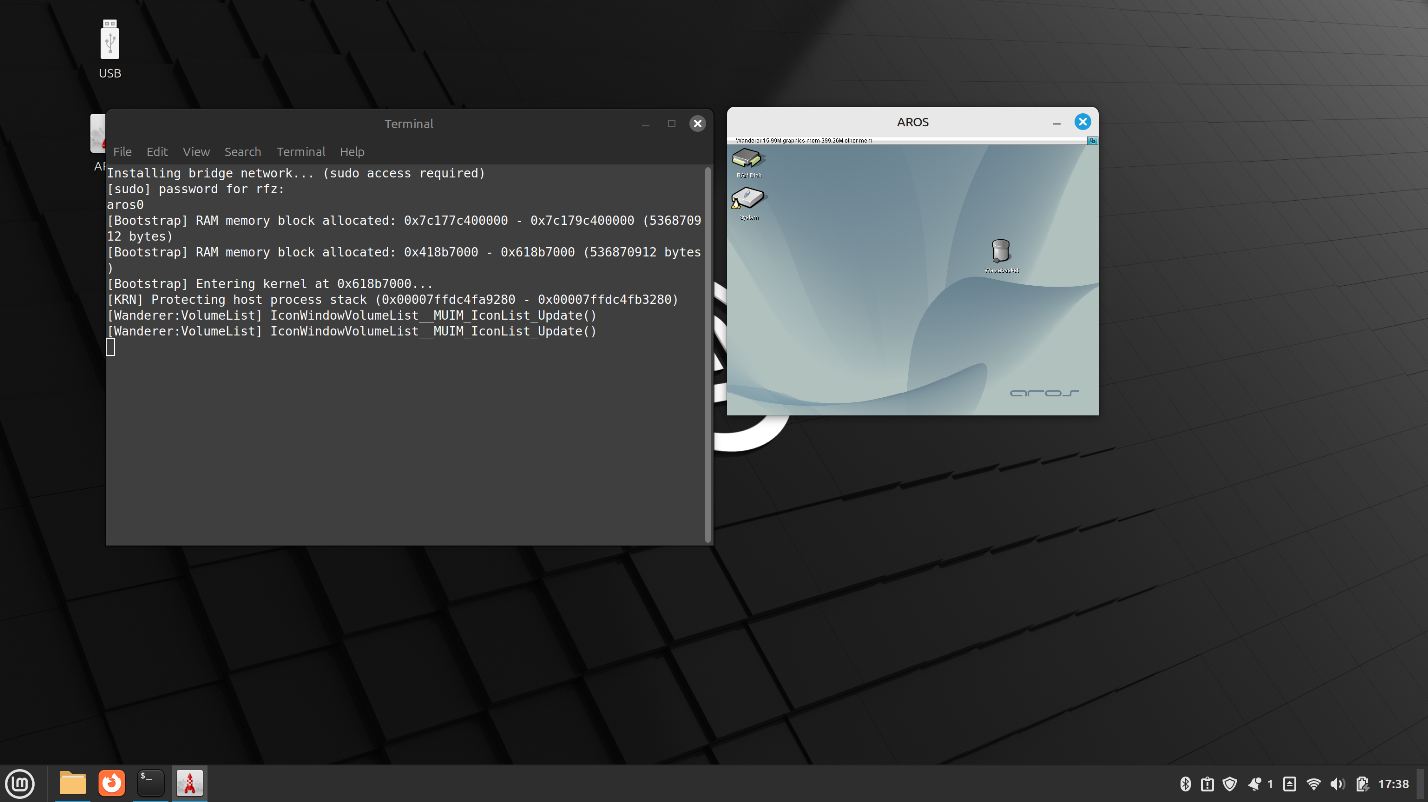Open the battery power tray icon
The image size is (1428, 802).
pos(1362,784)
